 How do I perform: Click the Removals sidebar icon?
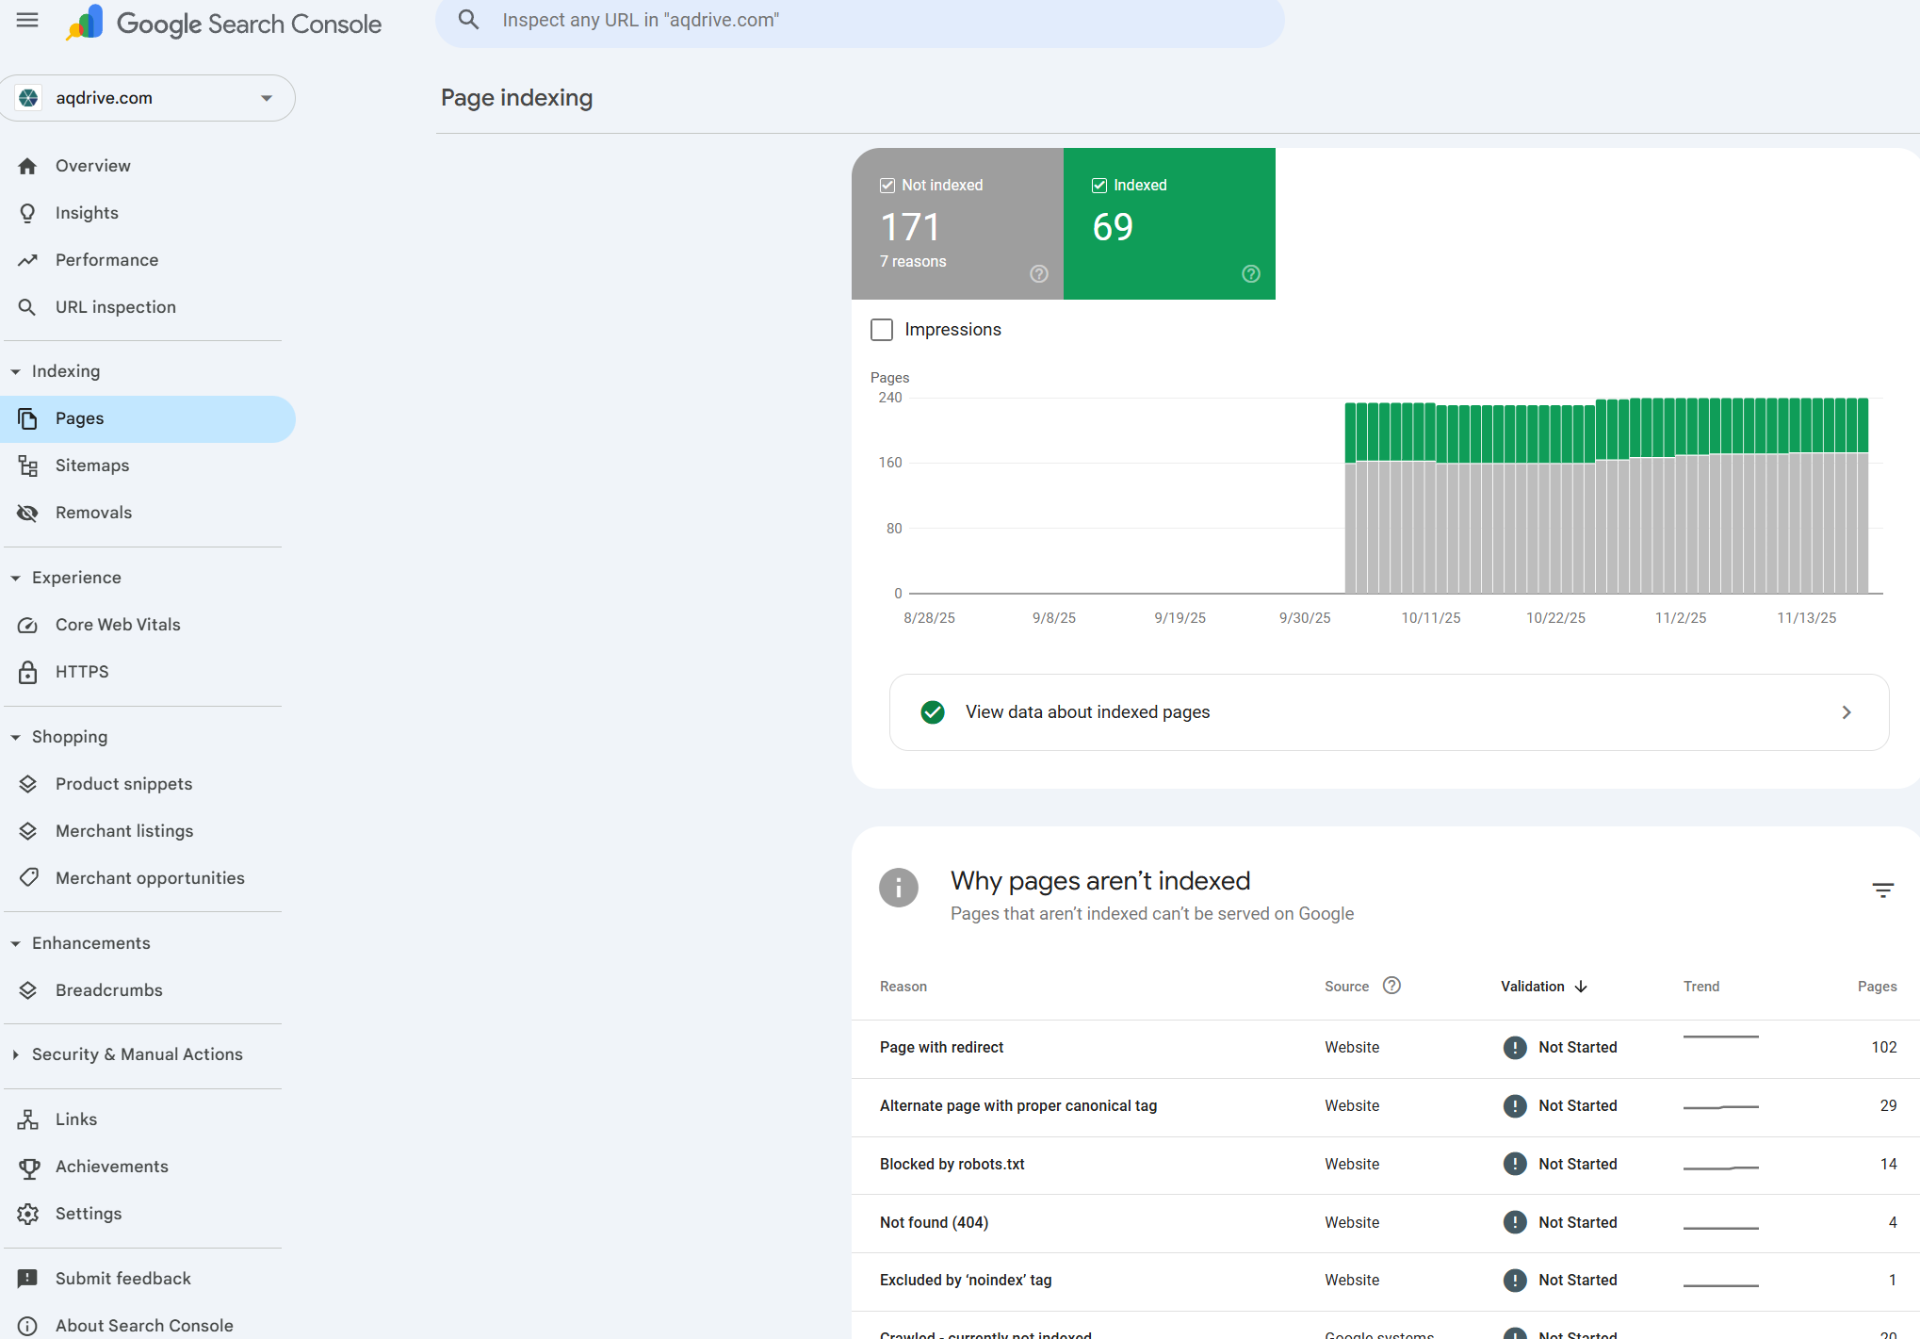pyautogui.click(x=28, y=513)
